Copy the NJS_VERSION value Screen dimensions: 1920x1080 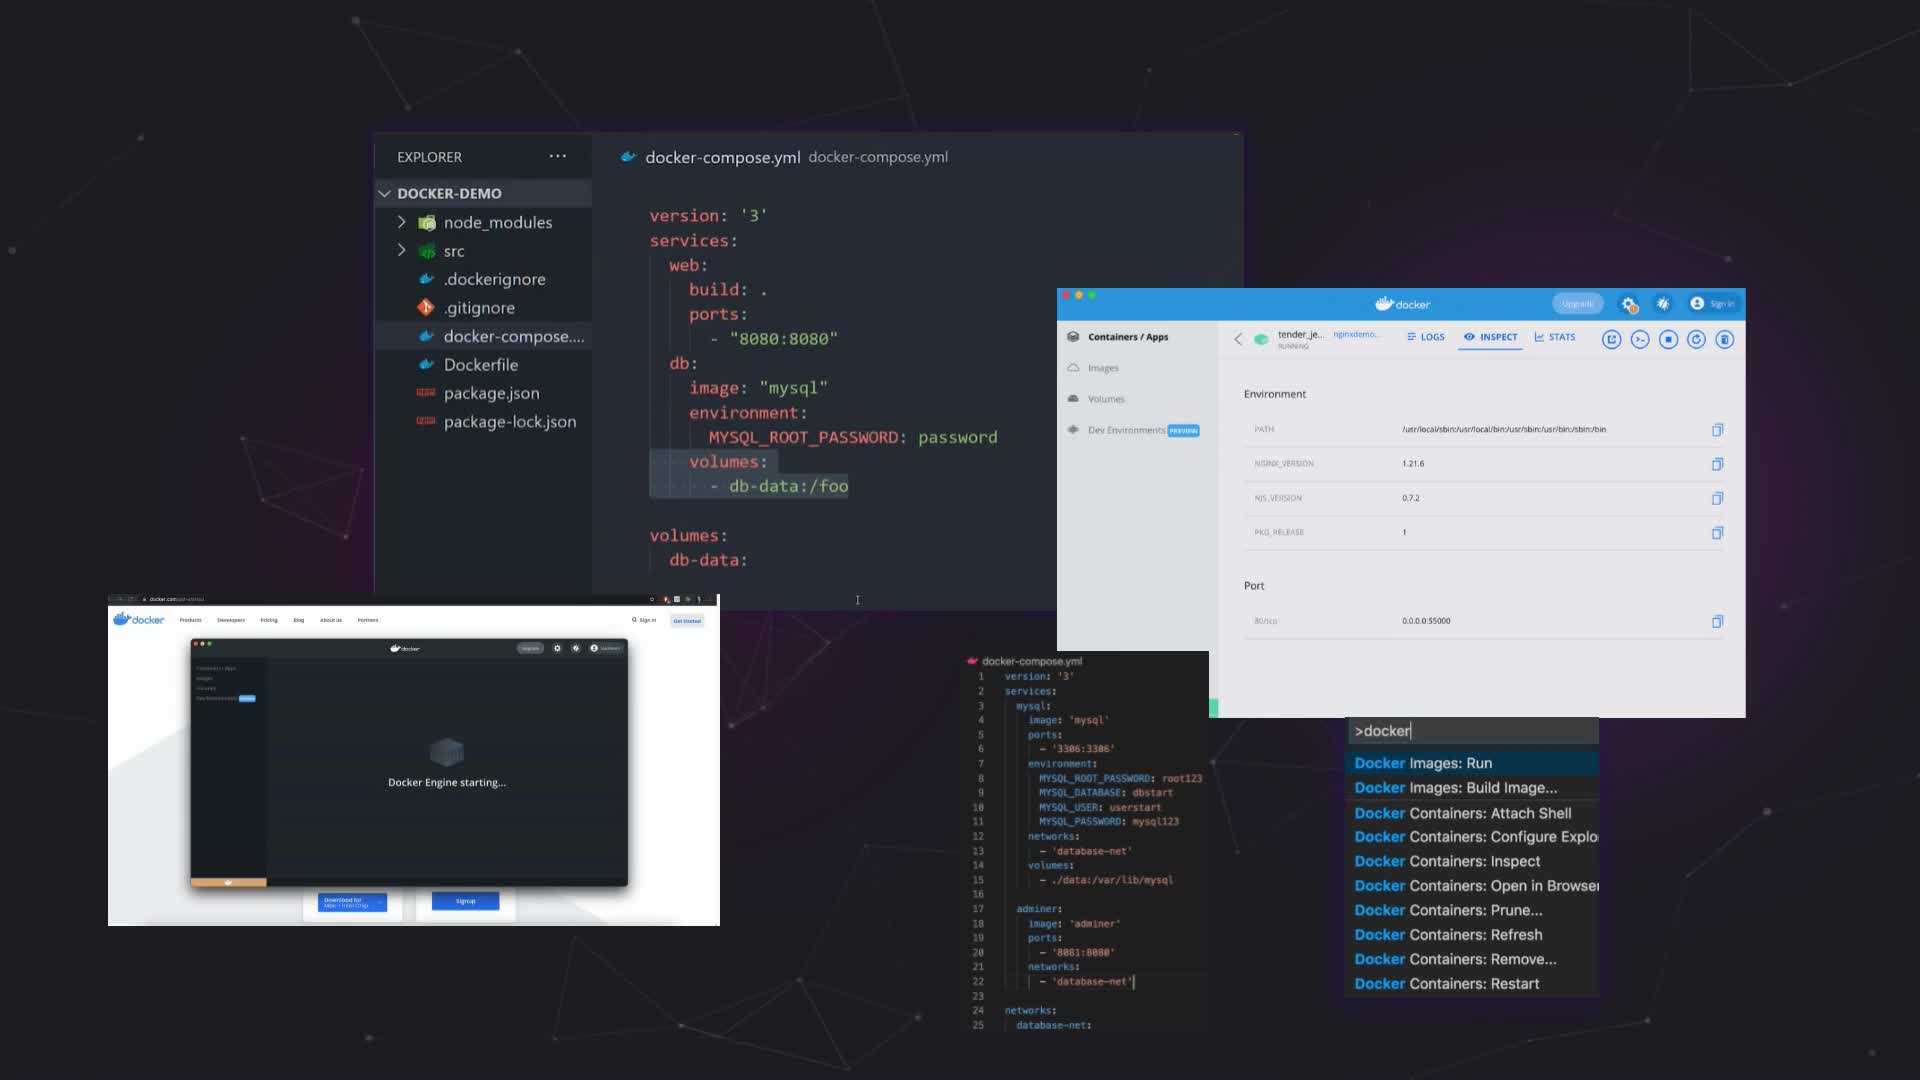click(x=1717, y=498)
